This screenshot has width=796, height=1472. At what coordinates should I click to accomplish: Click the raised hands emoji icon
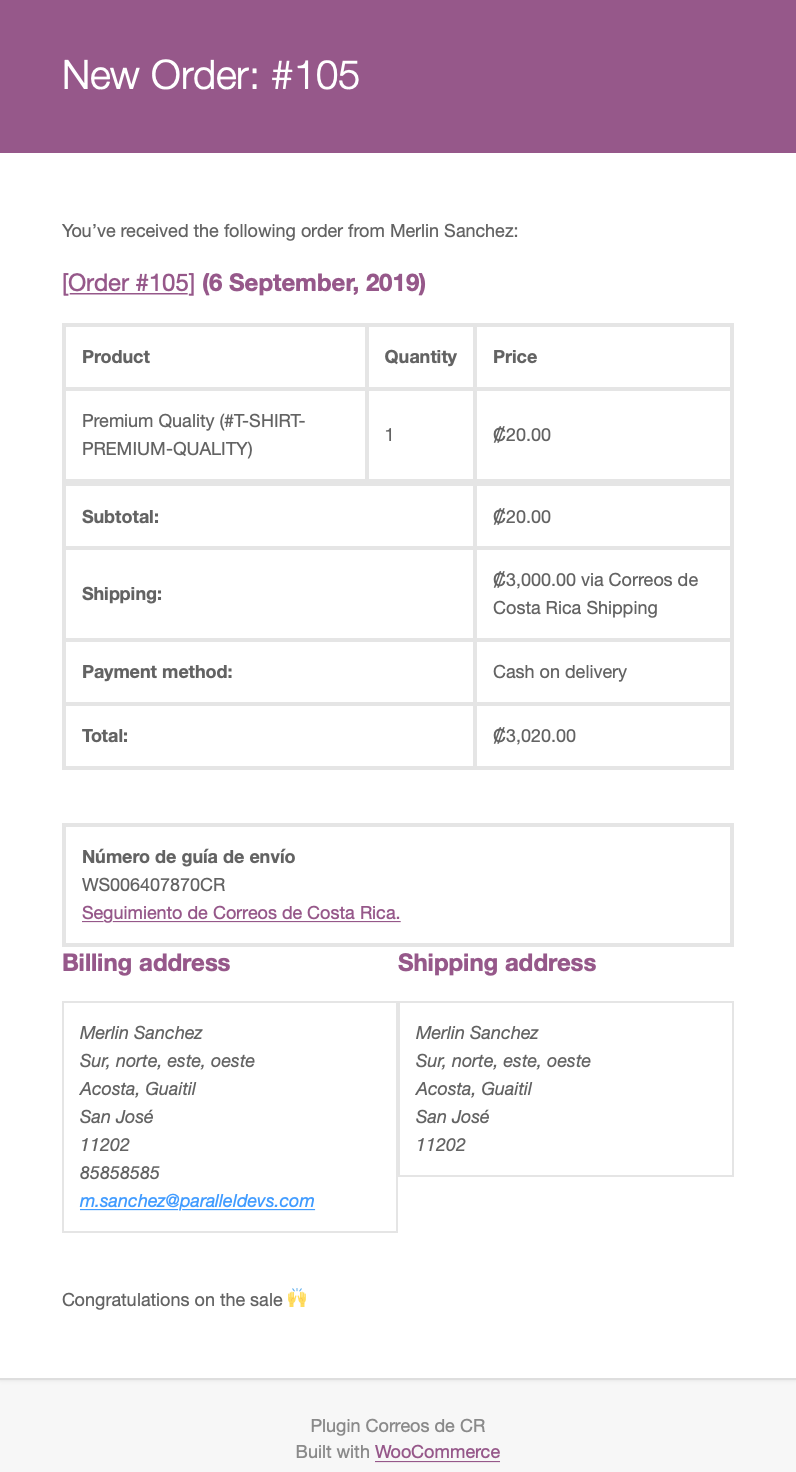297,1299
